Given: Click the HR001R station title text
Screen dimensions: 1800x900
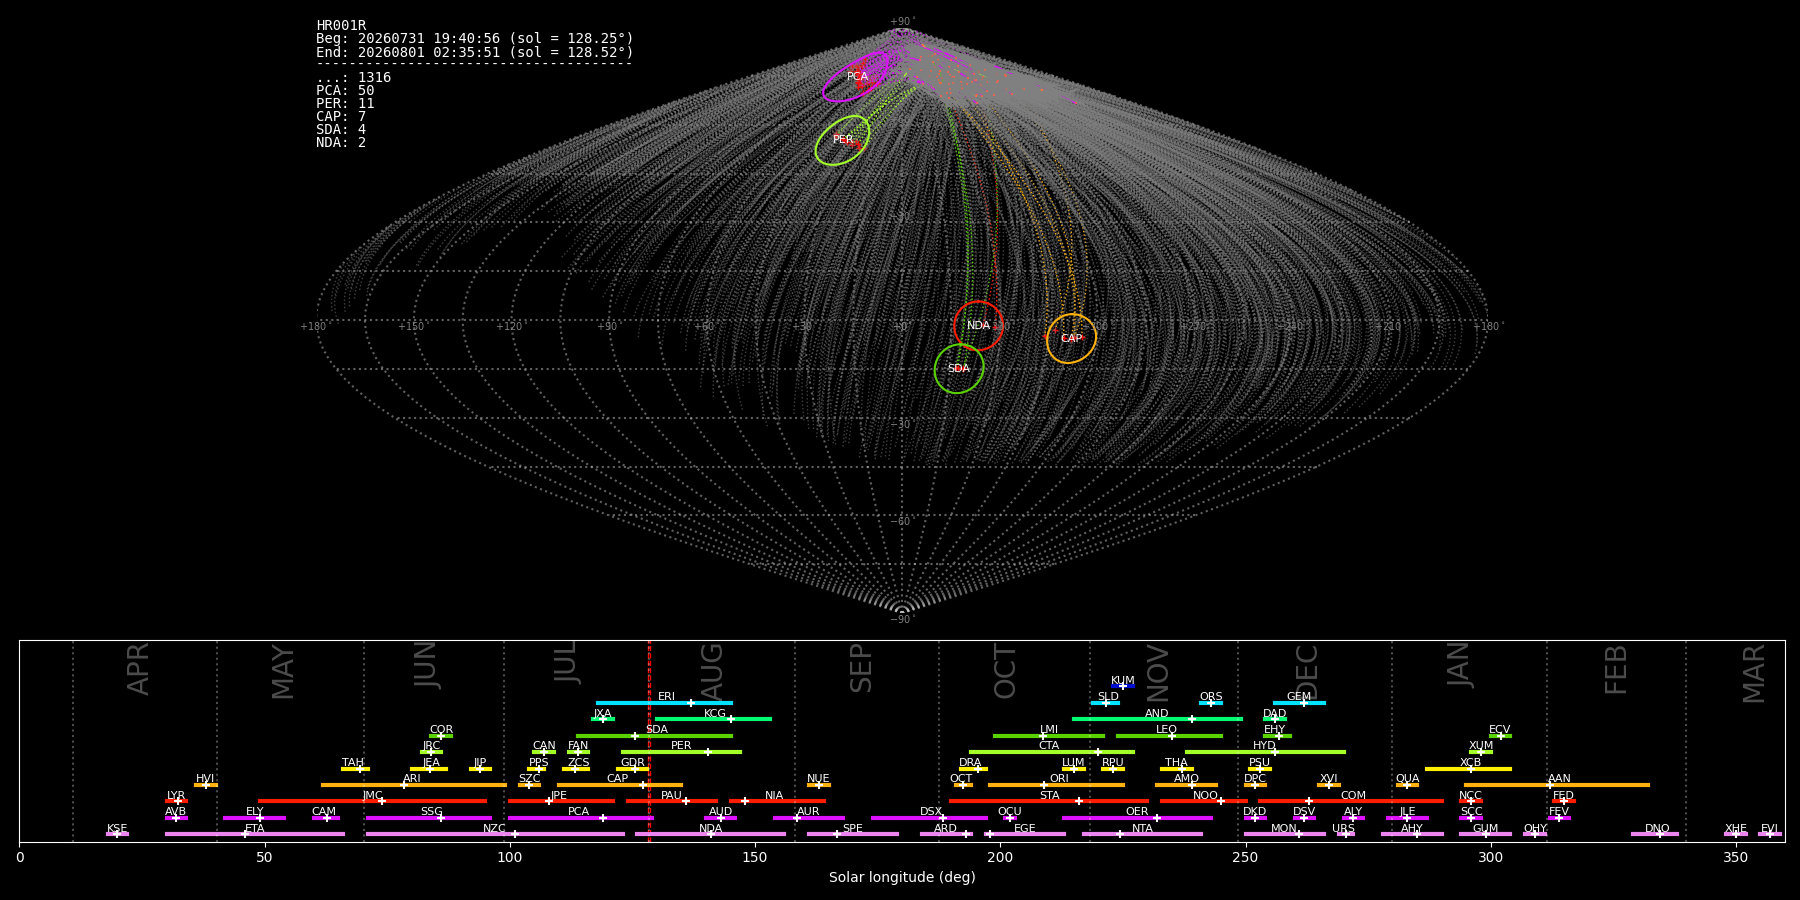Looking at the screenshot, I should [x=341, y=26].
